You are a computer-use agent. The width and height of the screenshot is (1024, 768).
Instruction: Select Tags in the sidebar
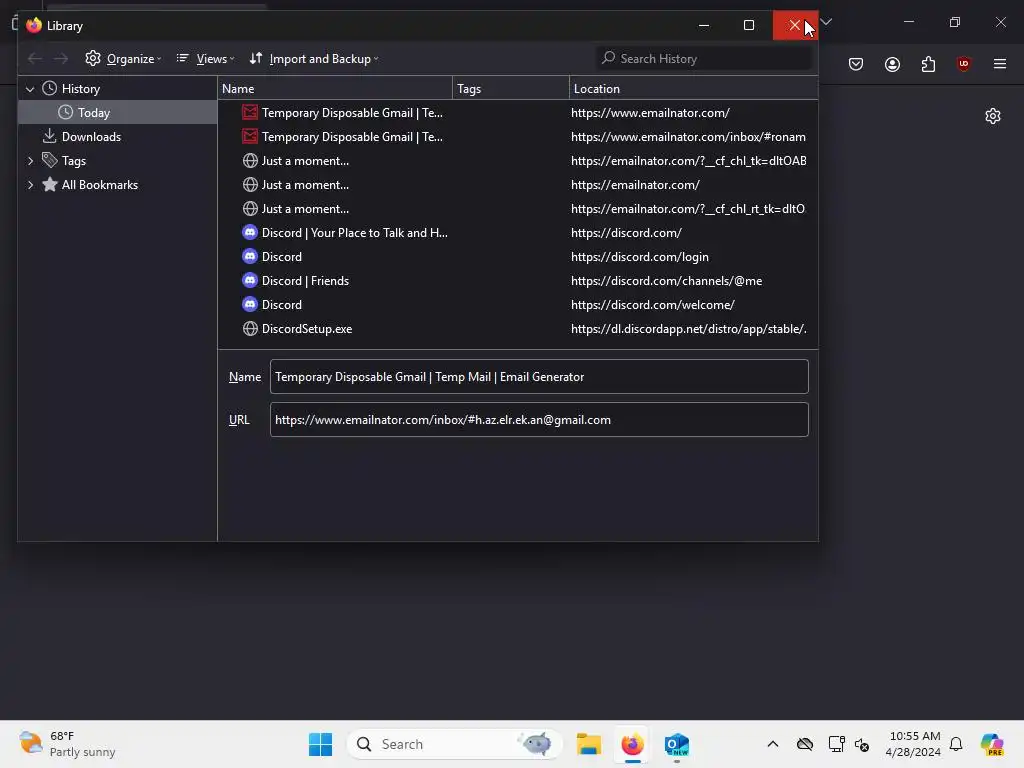coord(74,161)
